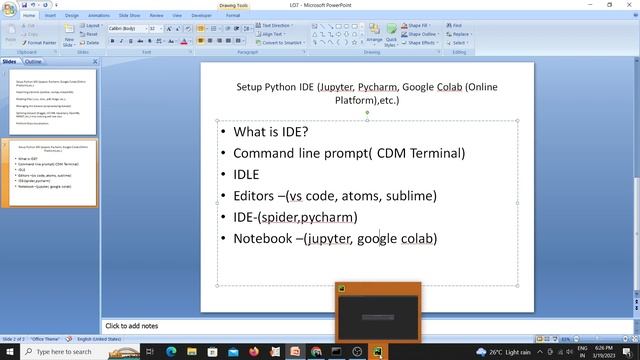
Task: Increase list indent level
Action: [x=237, y=29]
